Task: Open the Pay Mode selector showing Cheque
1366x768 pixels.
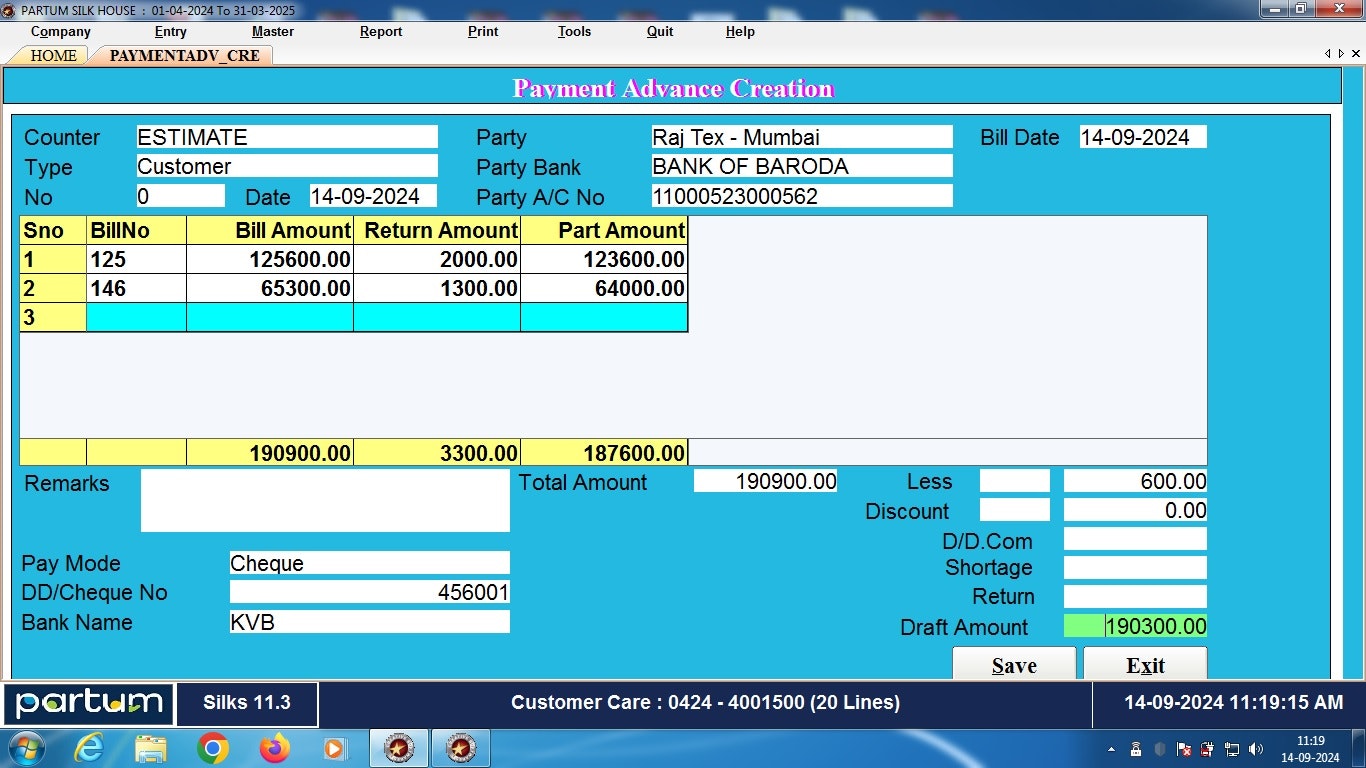Action: click(369, 563)
